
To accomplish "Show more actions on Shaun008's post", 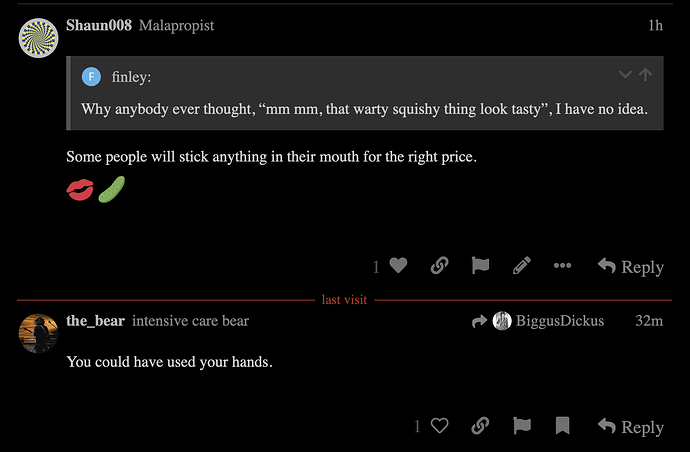I will coord(562,266).
